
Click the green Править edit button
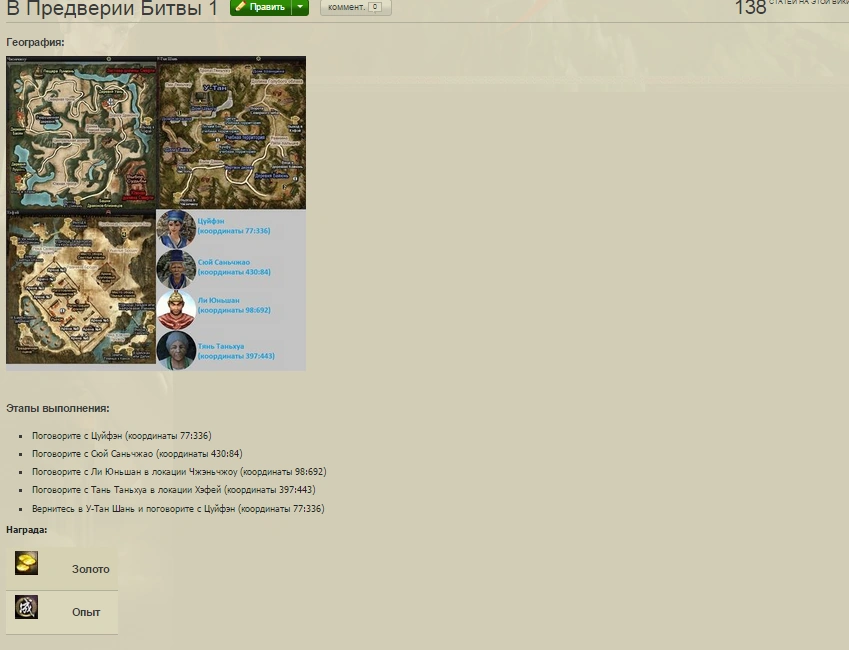click(261, 7)
